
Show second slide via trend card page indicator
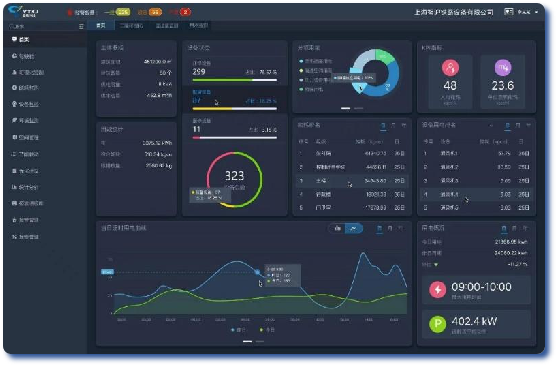260,341
